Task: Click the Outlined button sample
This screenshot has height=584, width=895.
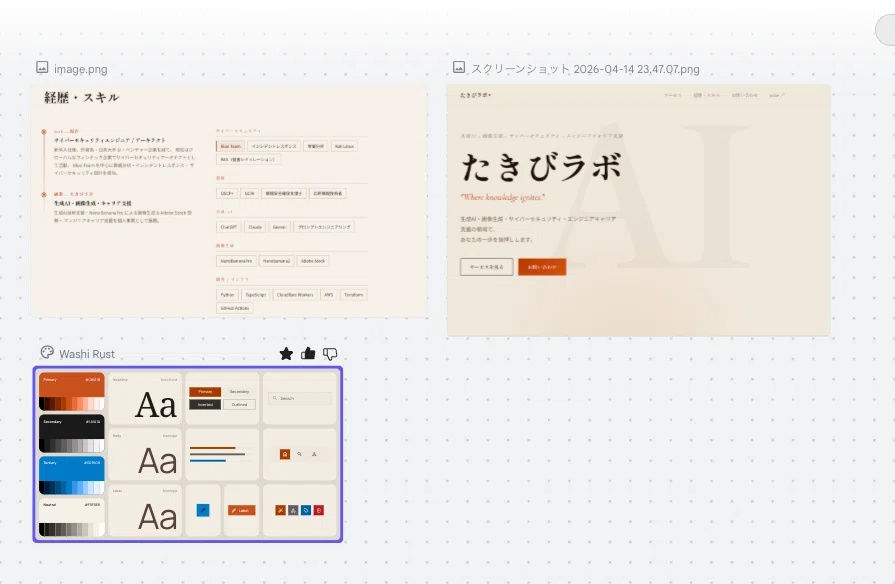Action: (239, 404)
